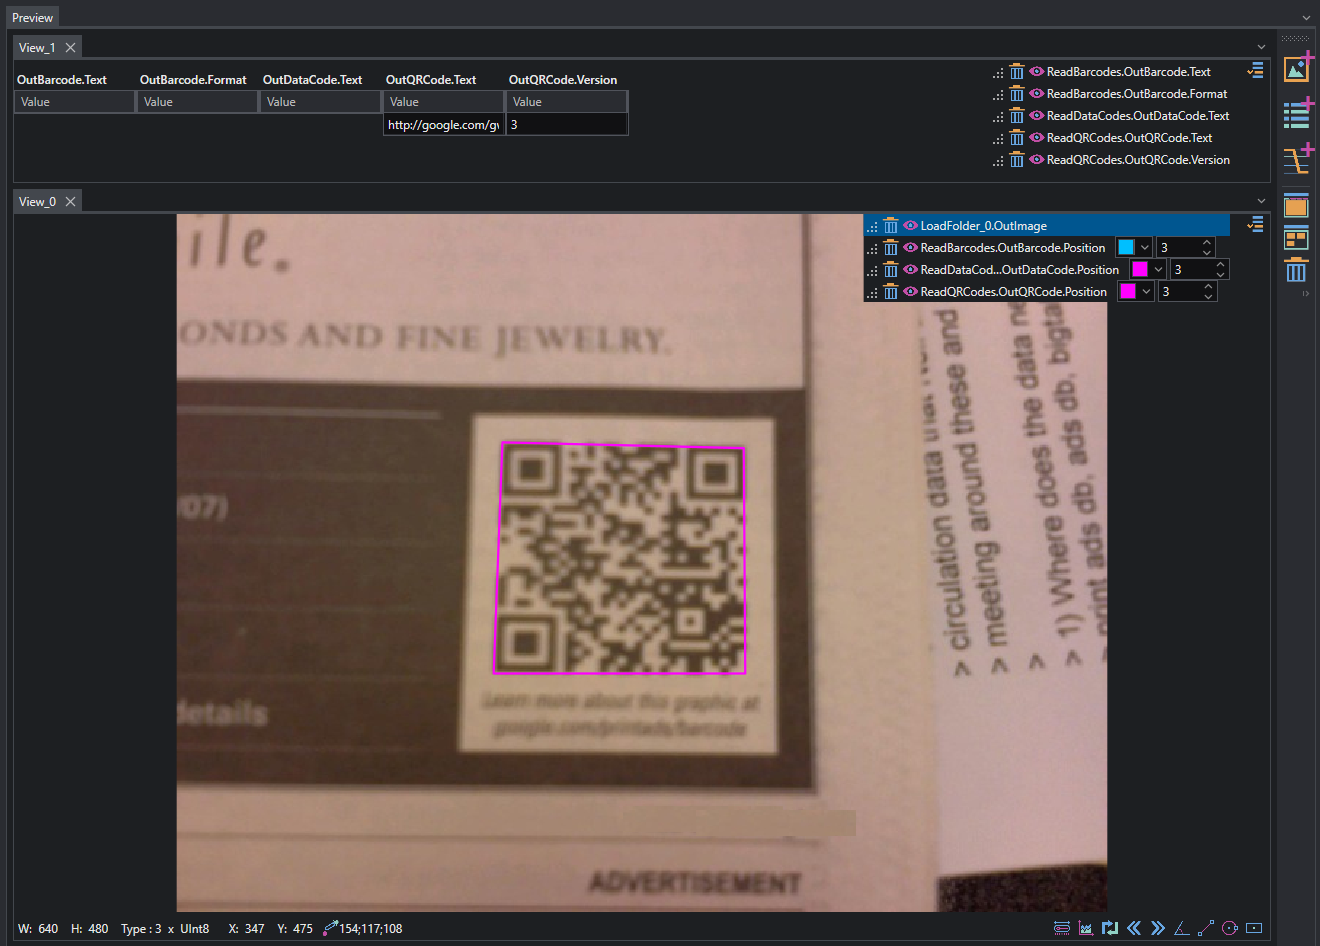The image size is (1320, 946).
Task: Expand the View_0 tab list chevron
Action: click(x=1261, y=202)
